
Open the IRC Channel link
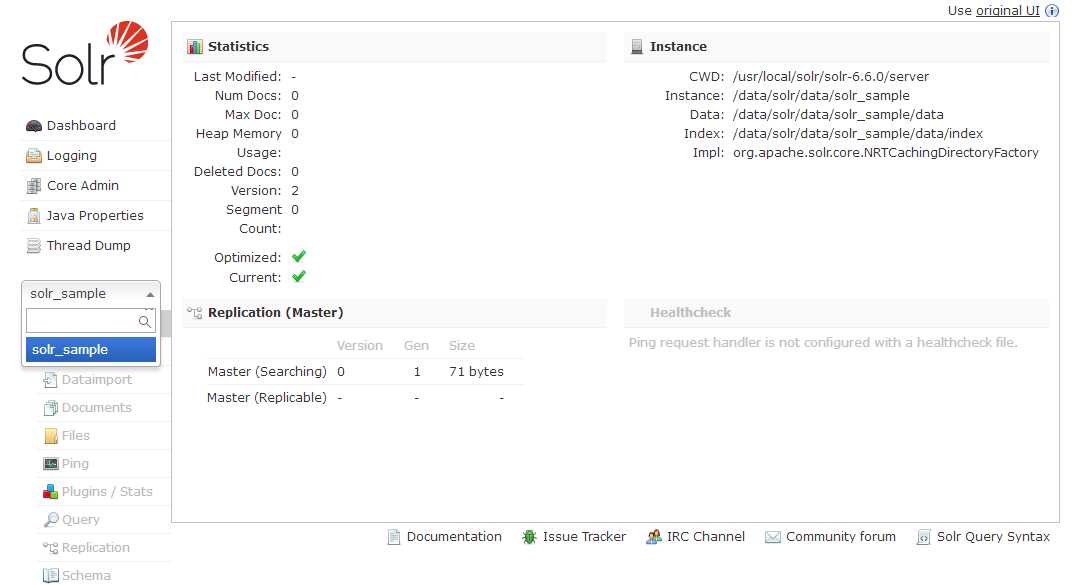pyautogui.click(x=705, y=537)
